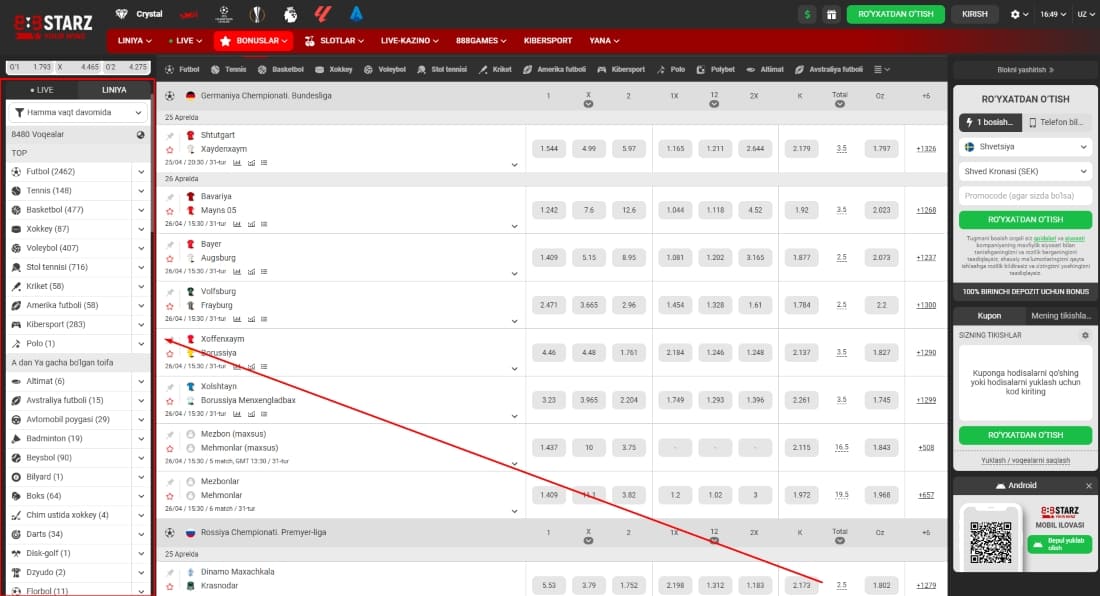The height and width of the screenshot is (596, 1100).
Task: Open the Crystal diamond promo link
Action: (139, 14)
